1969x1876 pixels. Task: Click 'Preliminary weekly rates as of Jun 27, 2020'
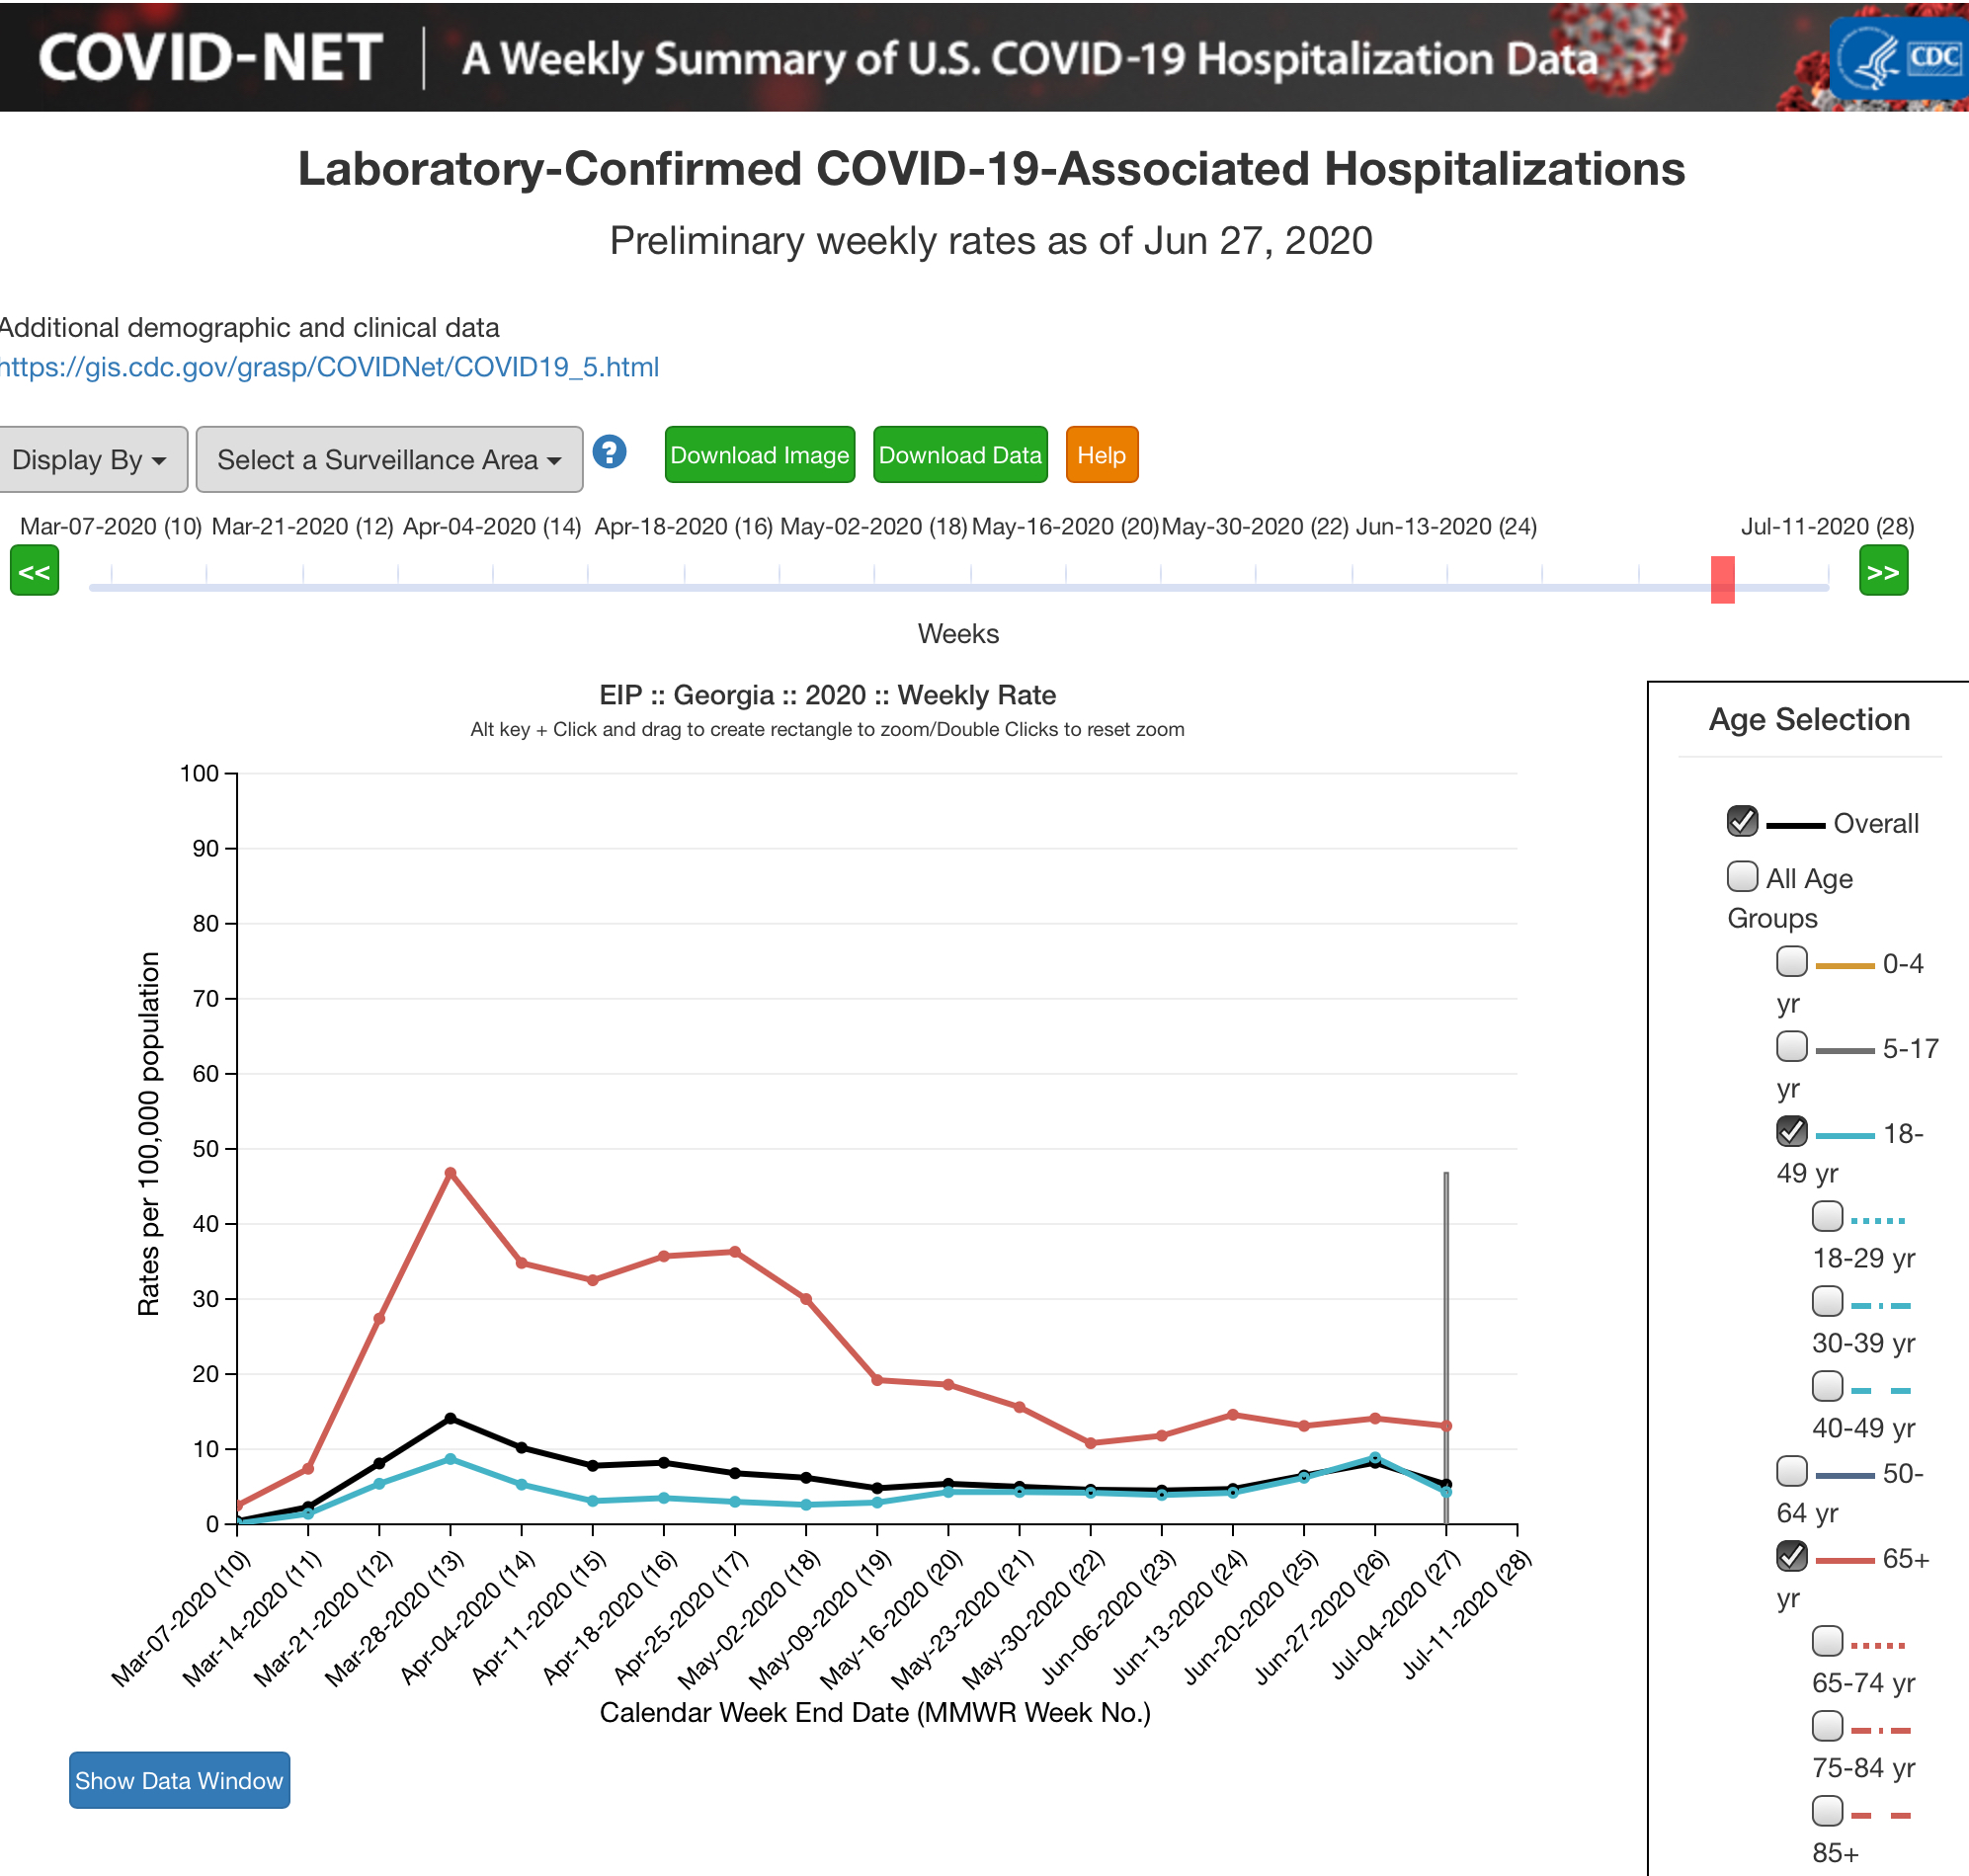pos(991,241)
